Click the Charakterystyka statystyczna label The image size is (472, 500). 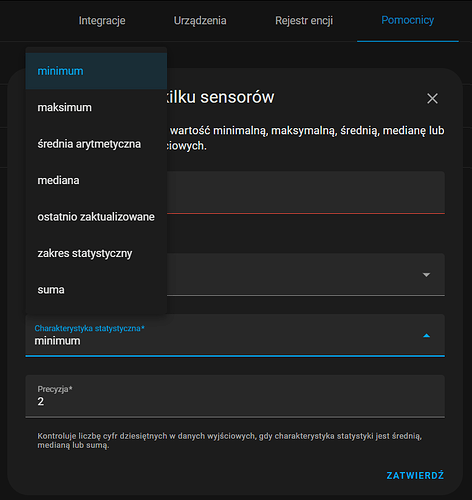89,328
